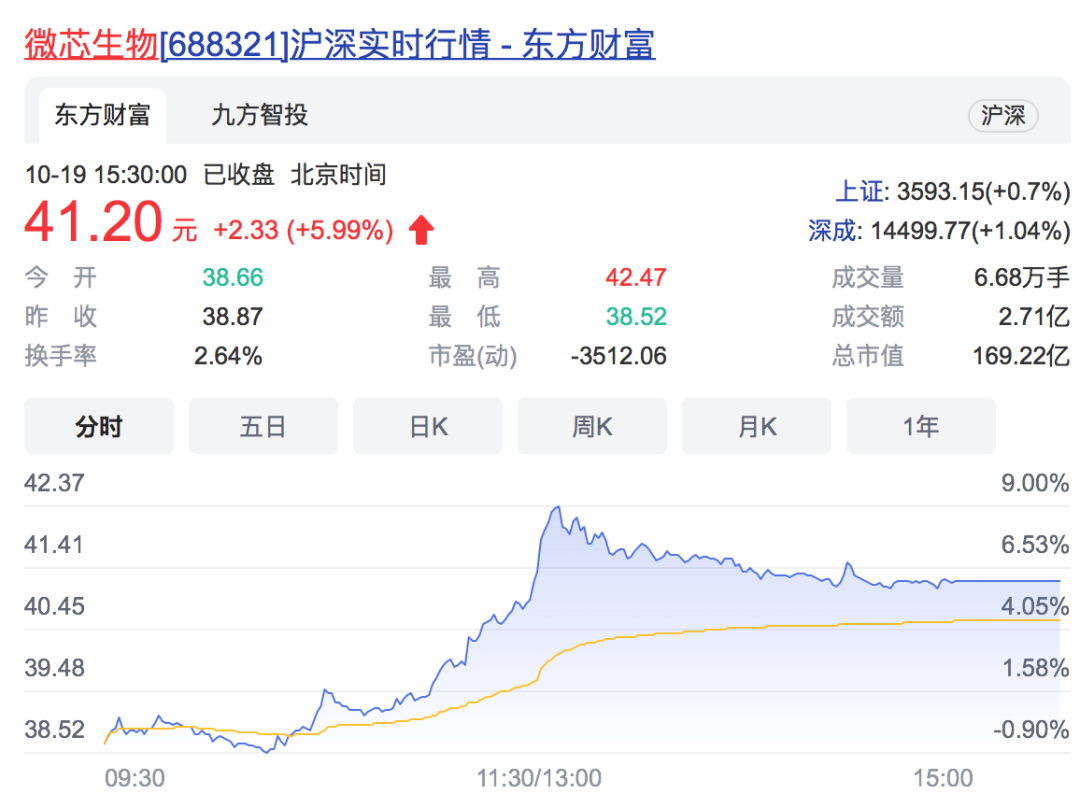Image resolution: width=1080 pixels, height=794 pixels.
Task: Click the 6.53% axis label
Action: 1035,545
